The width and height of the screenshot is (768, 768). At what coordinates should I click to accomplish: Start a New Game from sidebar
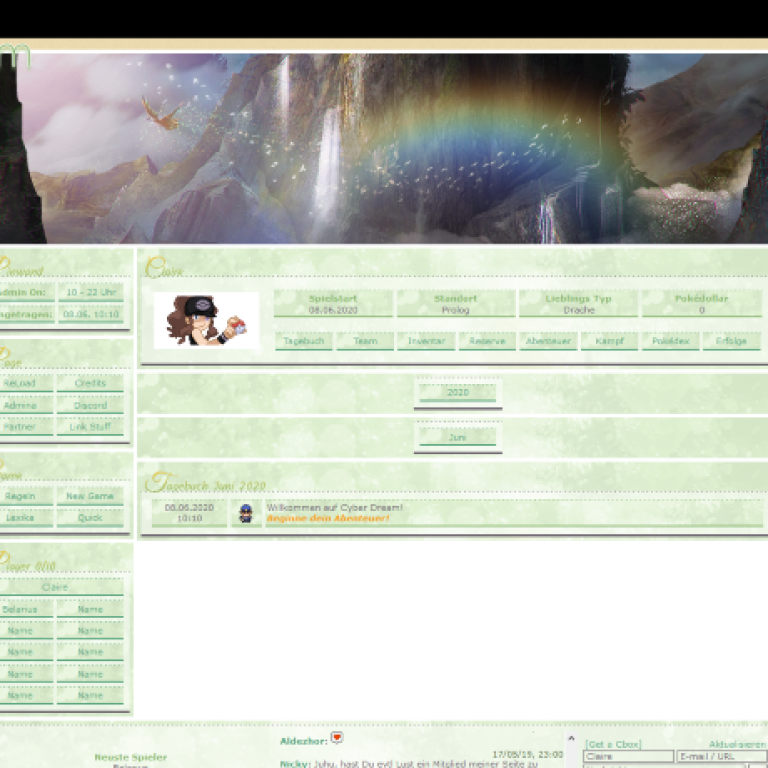90,497
